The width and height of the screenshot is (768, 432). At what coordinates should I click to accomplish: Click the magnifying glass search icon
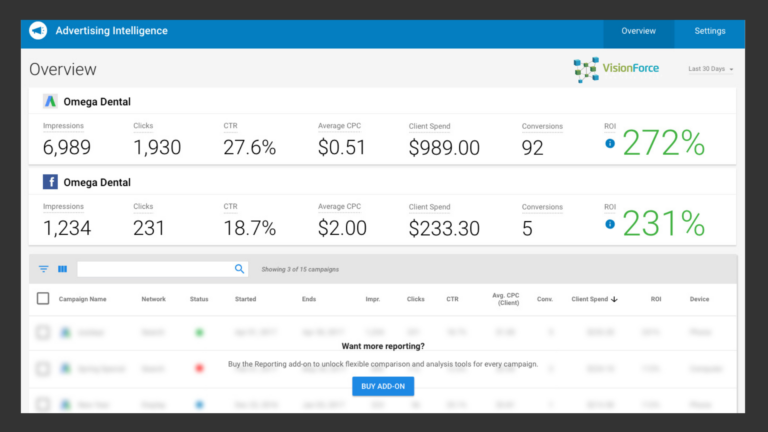point(240,269)
